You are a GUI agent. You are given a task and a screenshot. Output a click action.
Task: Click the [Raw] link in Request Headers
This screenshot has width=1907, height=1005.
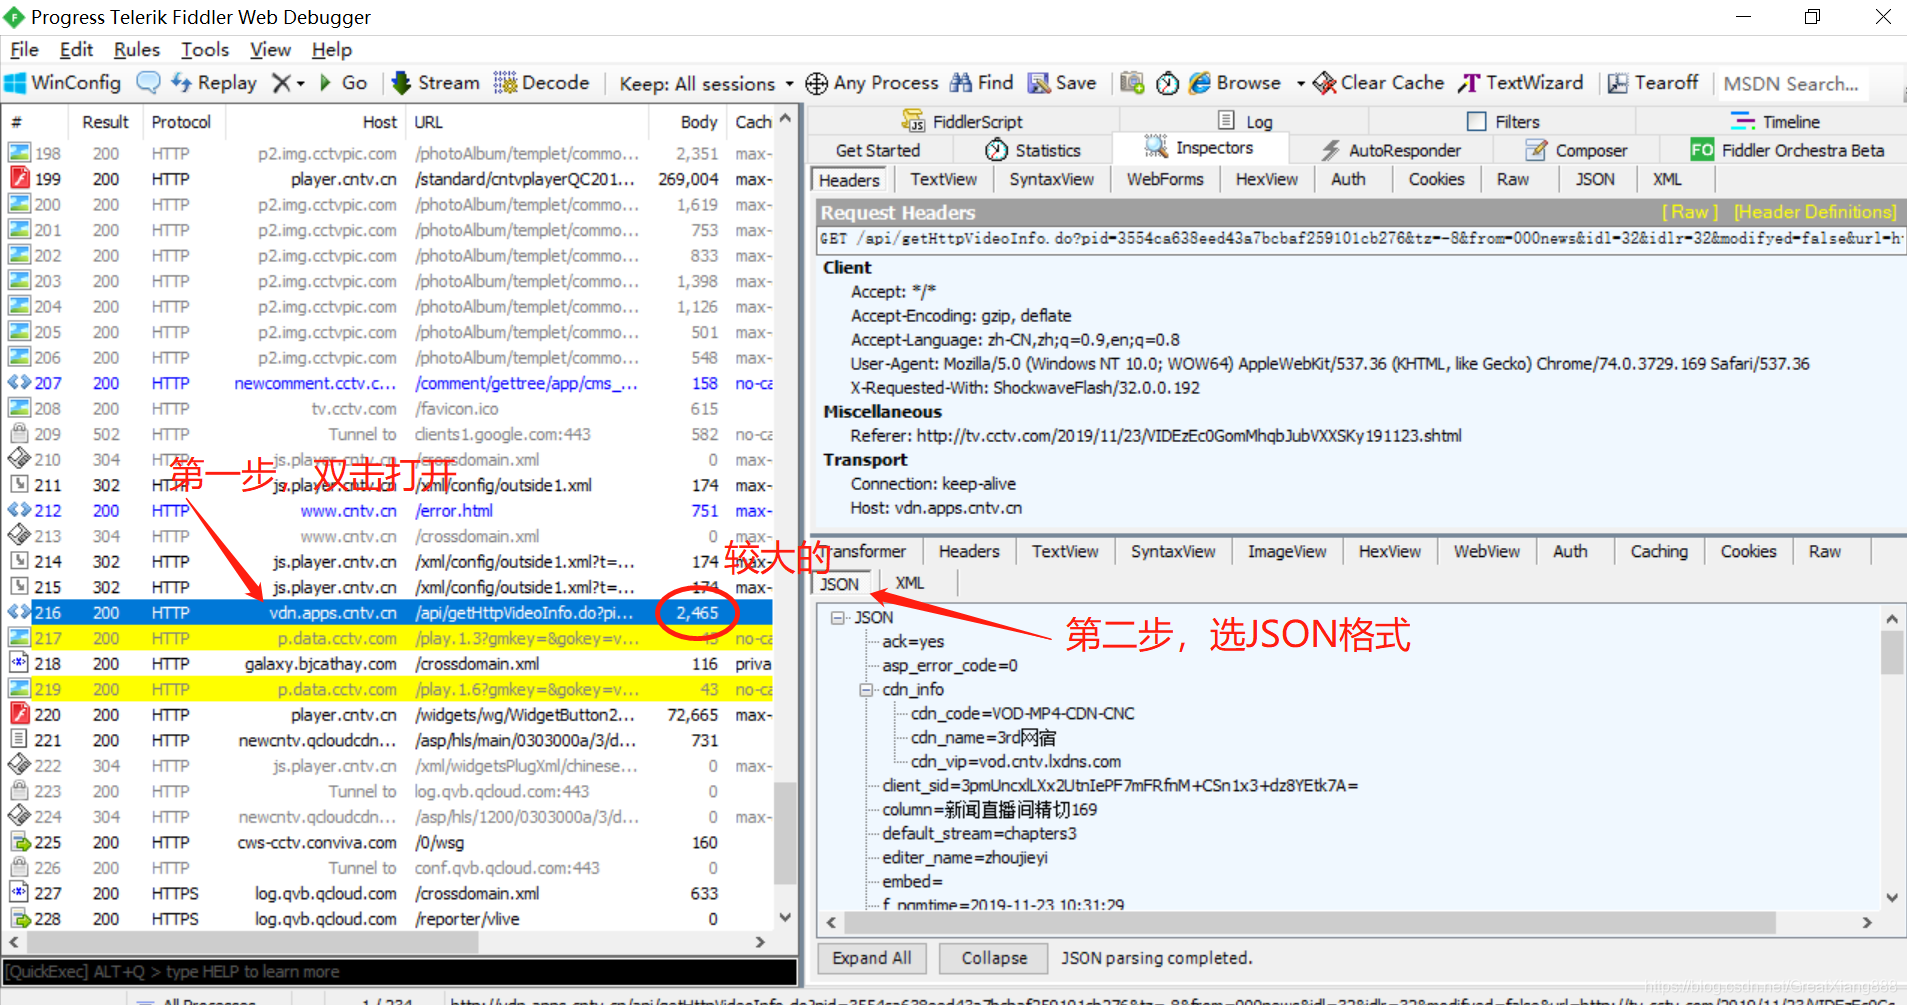click(1689, 212)
